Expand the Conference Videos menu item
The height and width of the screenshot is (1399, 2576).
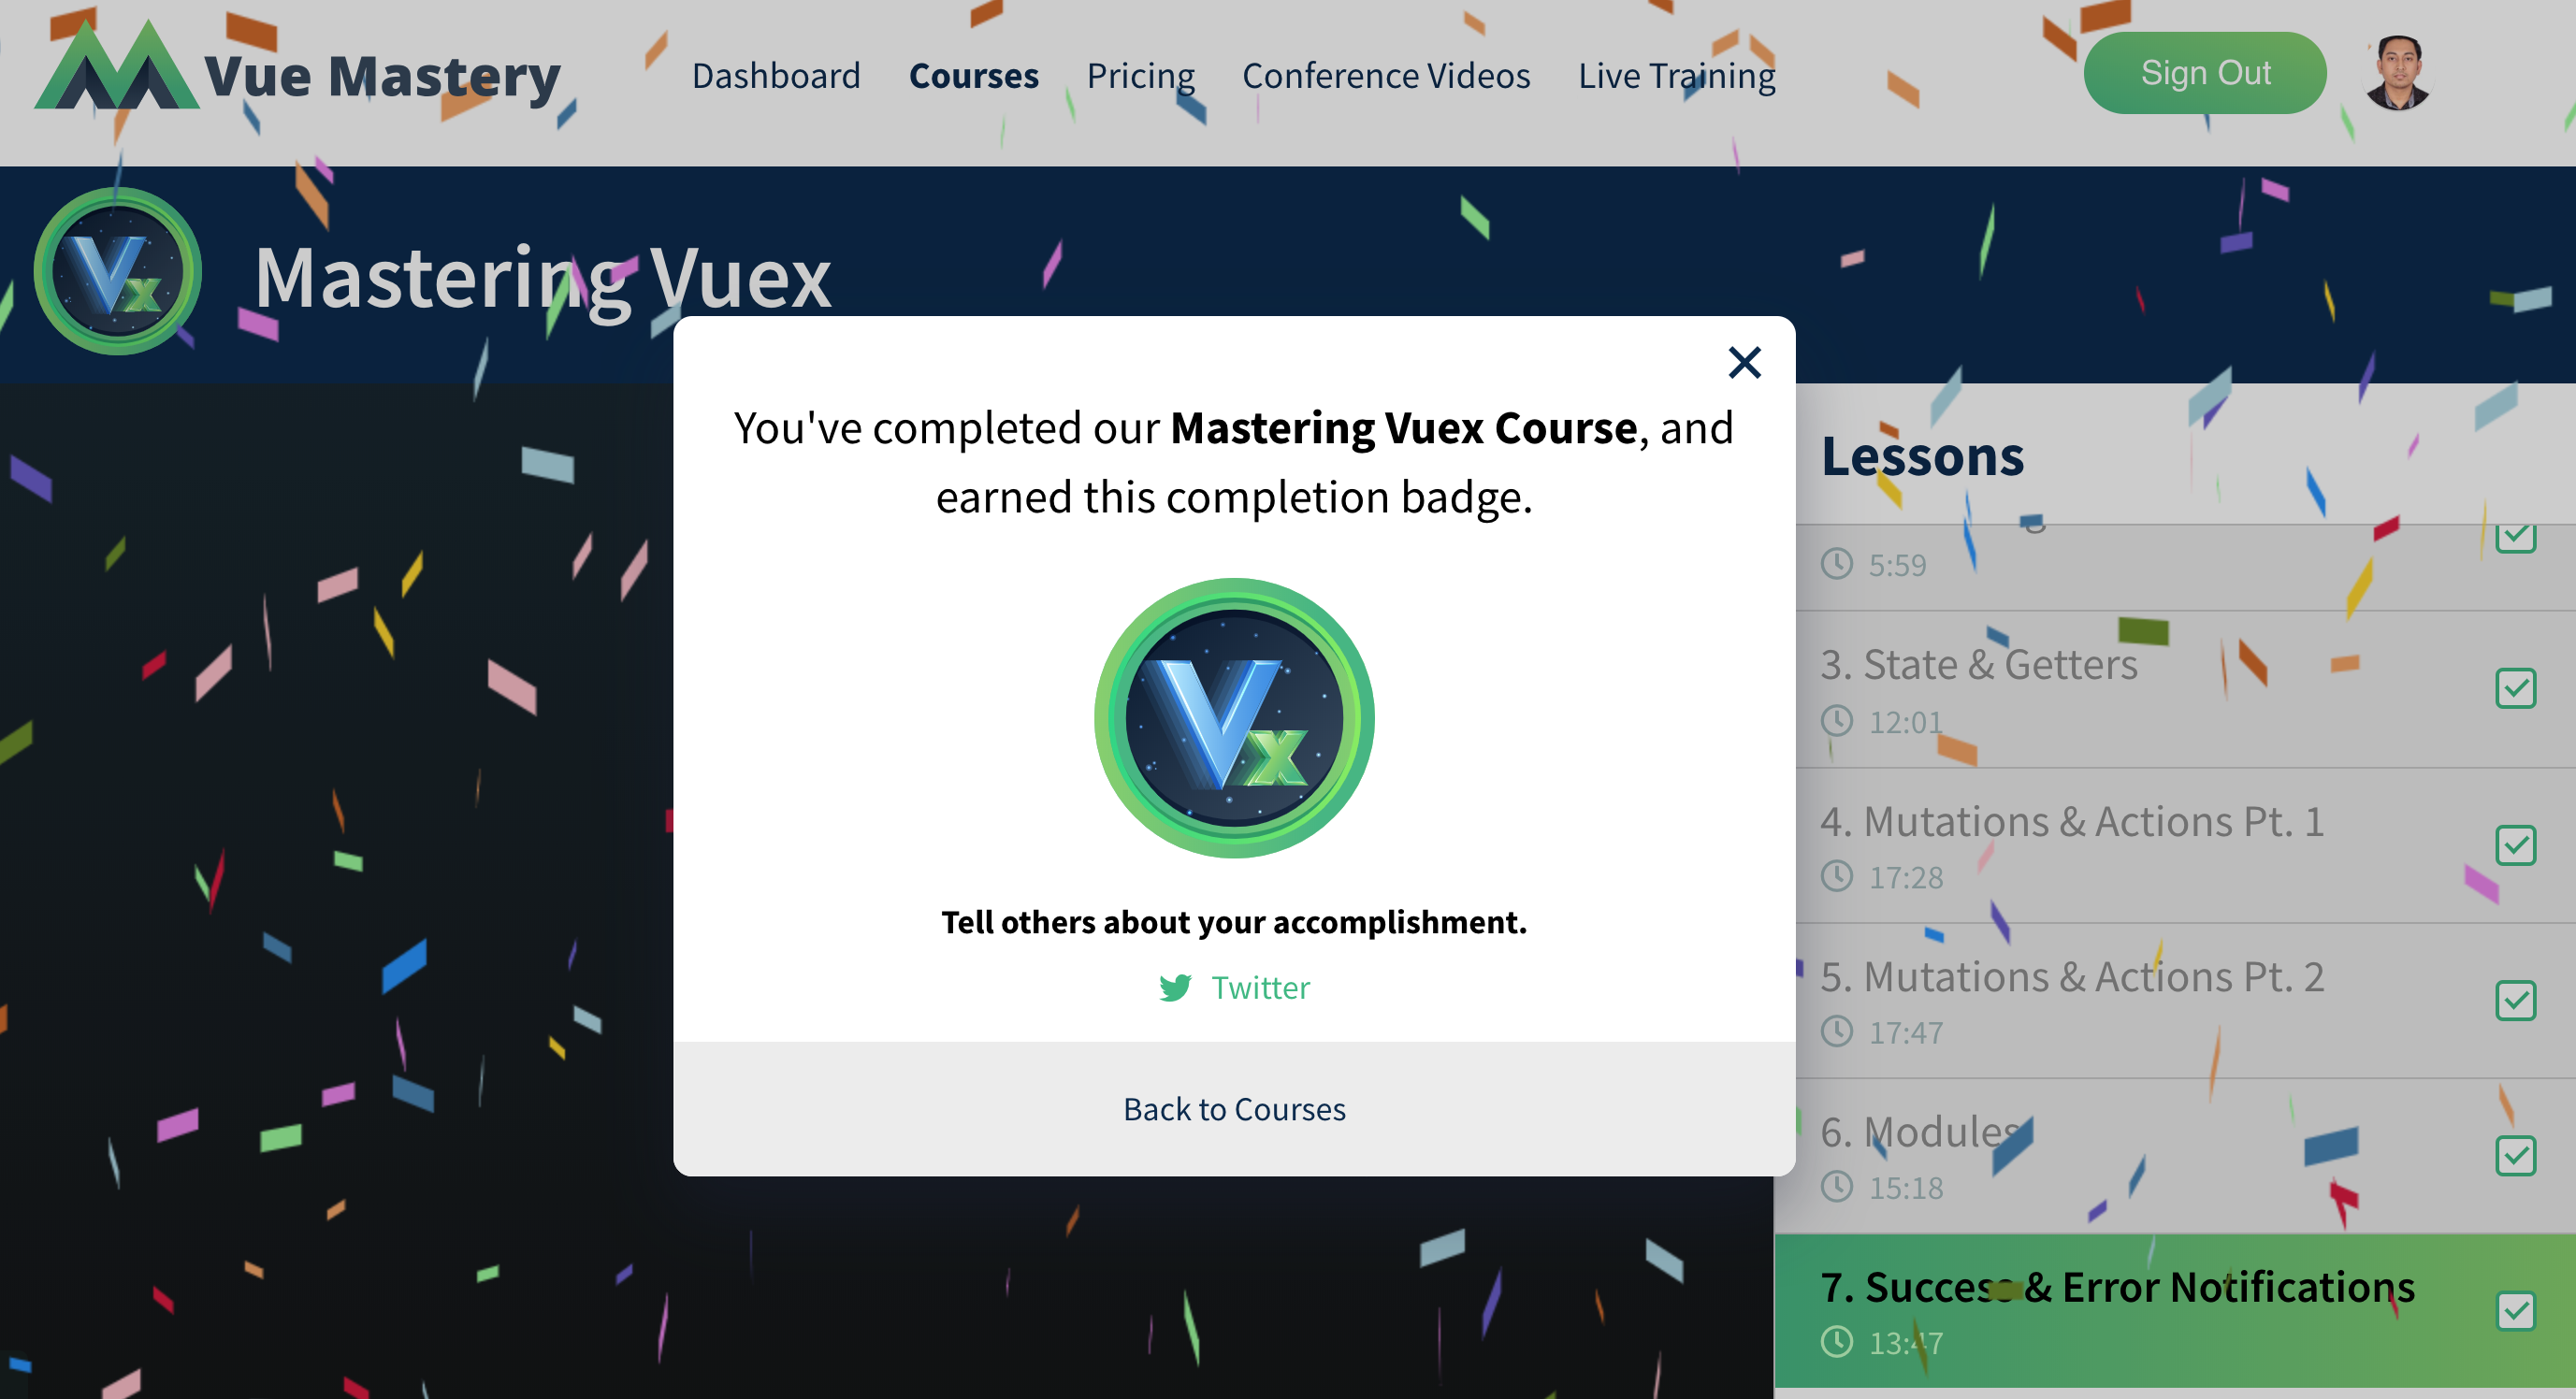1387,74
